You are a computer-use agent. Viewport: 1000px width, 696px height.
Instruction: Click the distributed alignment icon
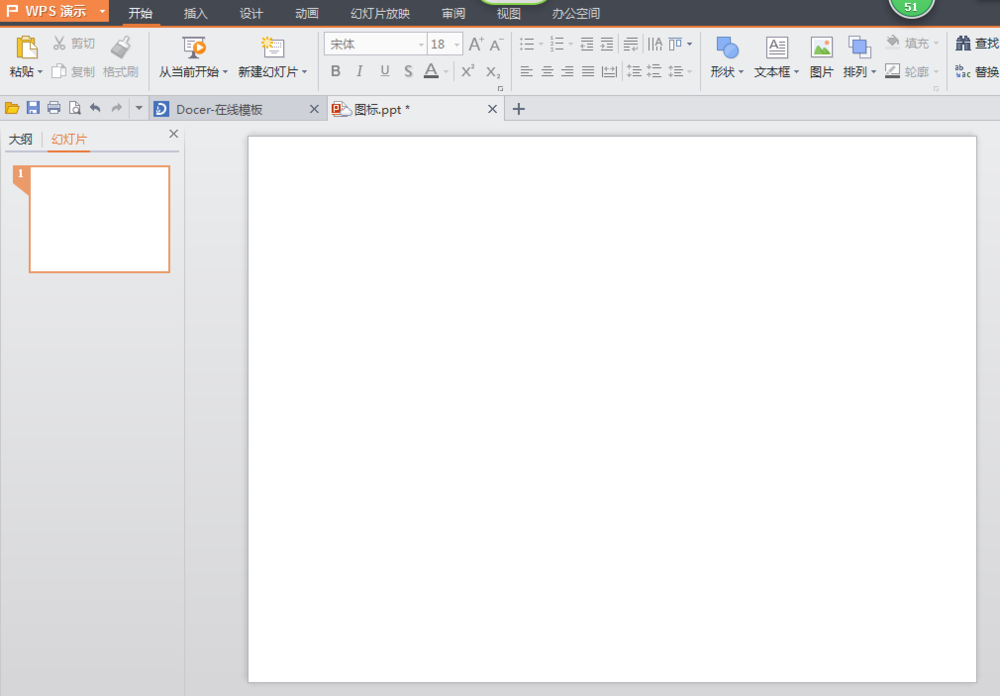(610, 71)
